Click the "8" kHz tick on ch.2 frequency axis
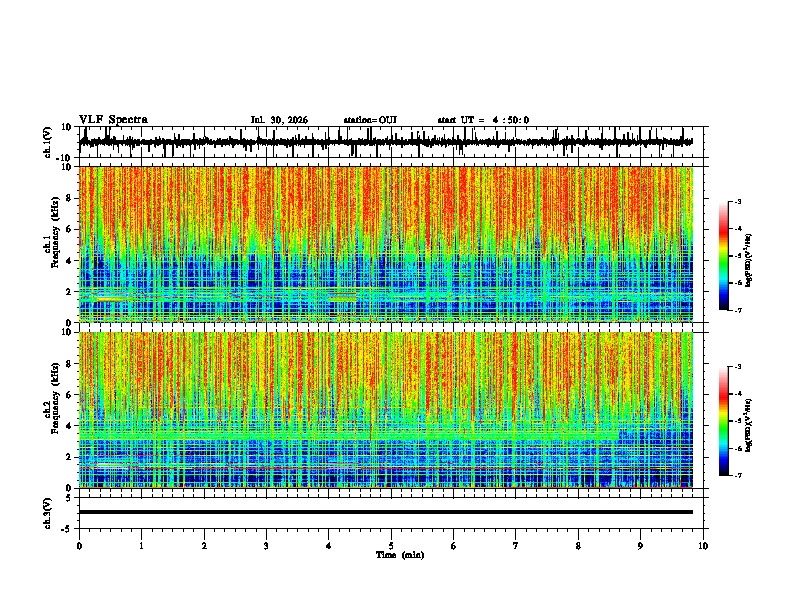792x612 pixels. [x=69, y=364]
